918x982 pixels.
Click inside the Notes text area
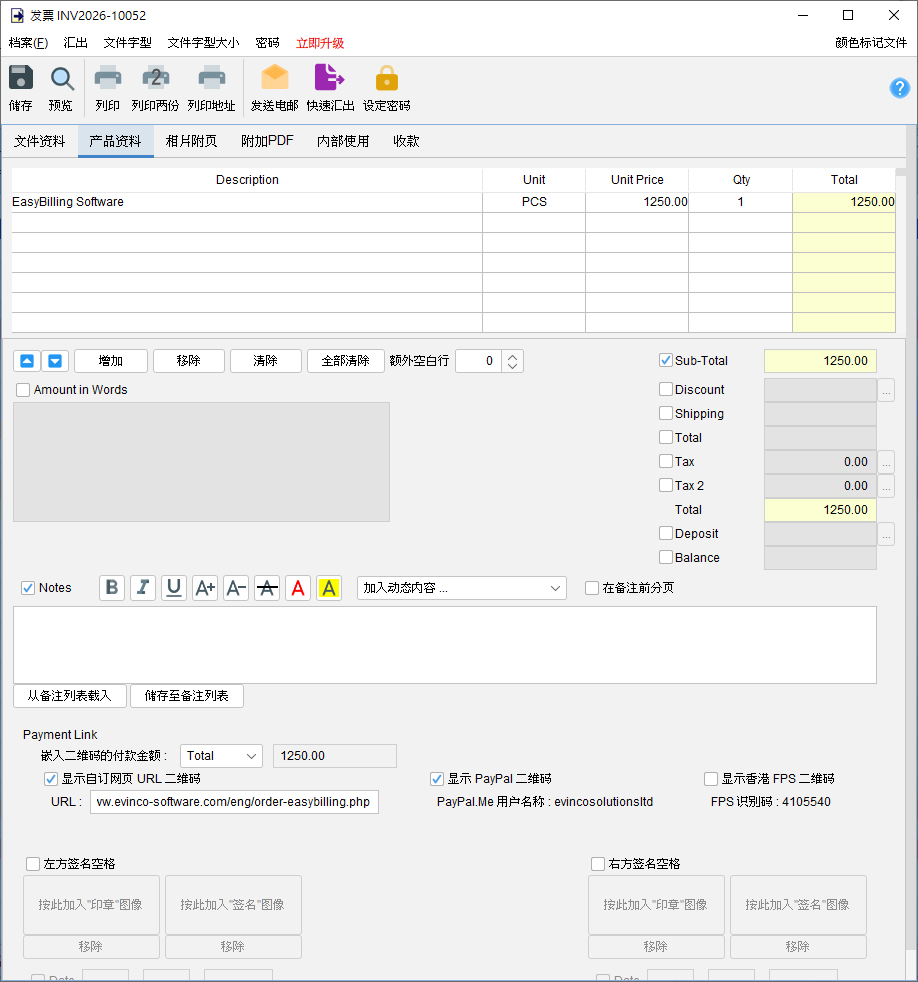[x=445, y=645]
